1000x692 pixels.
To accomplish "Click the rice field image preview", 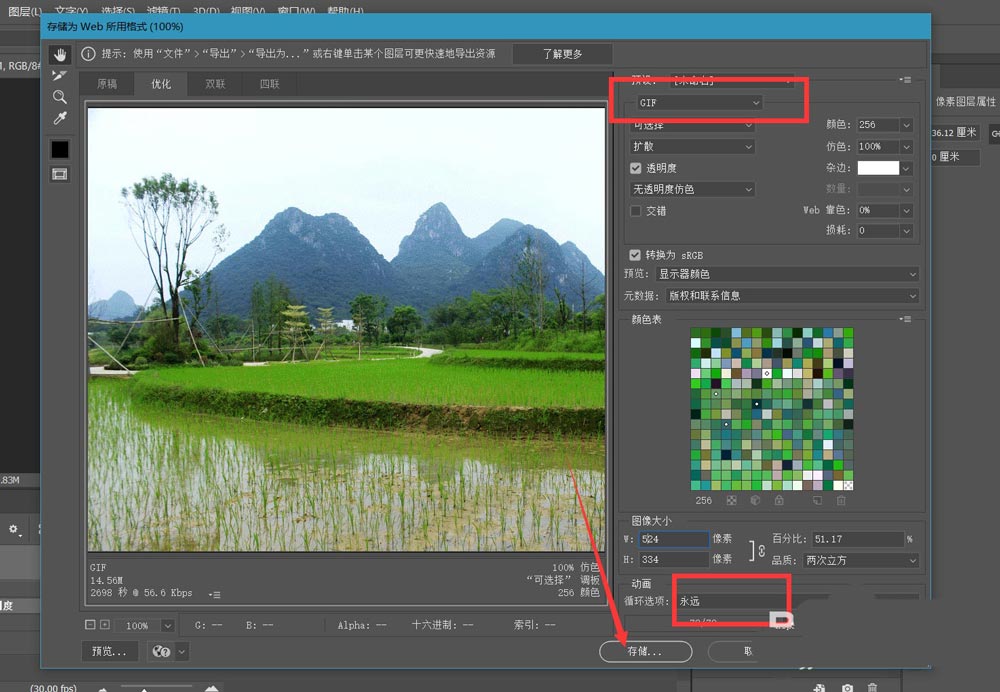I will click(346, 329).
